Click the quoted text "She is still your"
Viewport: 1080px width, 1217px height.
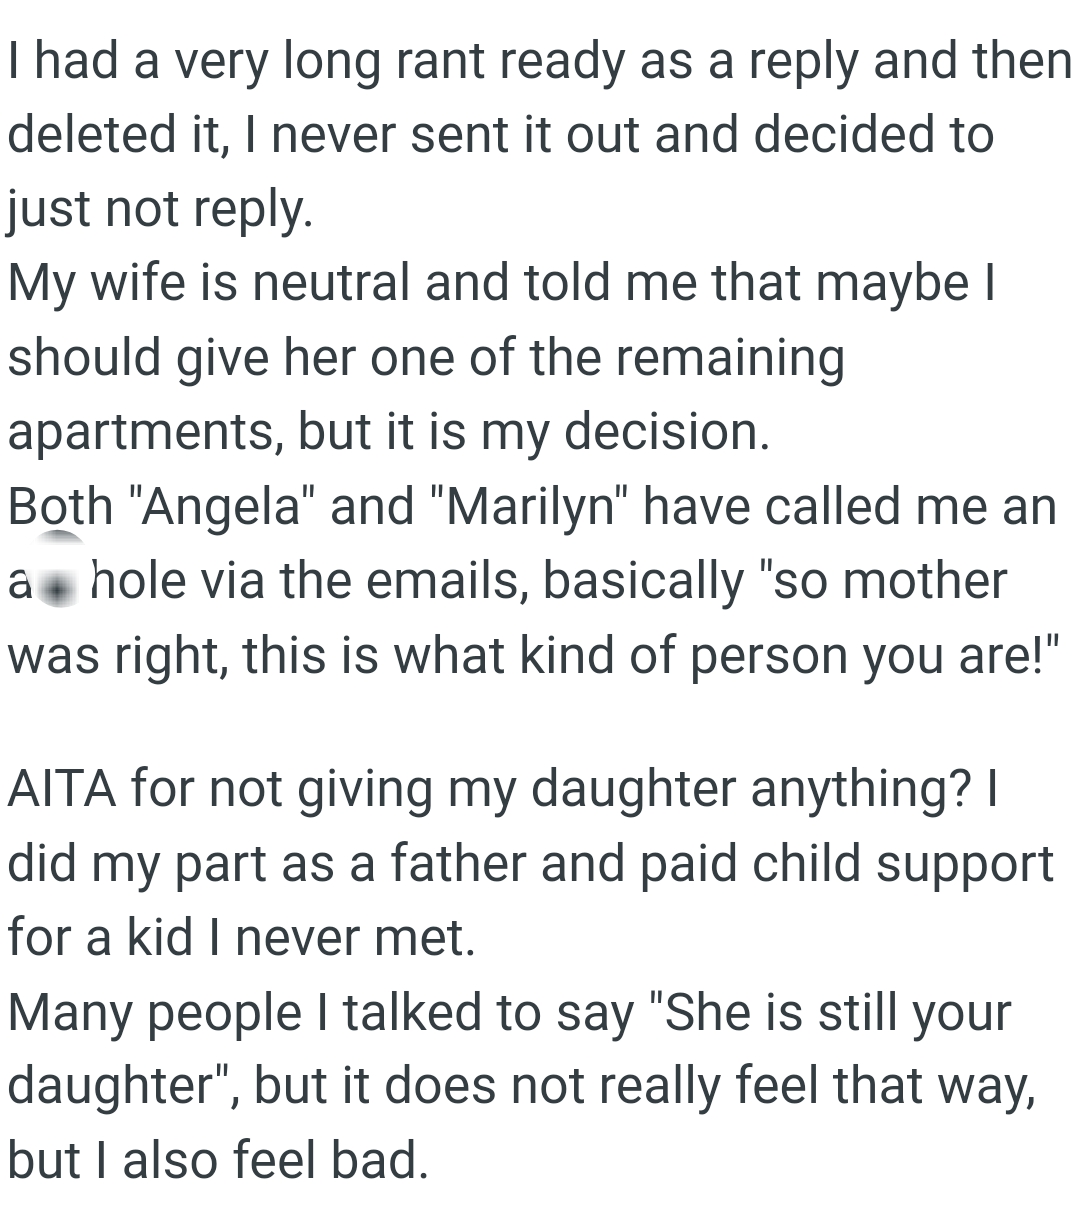point(832,1013)
